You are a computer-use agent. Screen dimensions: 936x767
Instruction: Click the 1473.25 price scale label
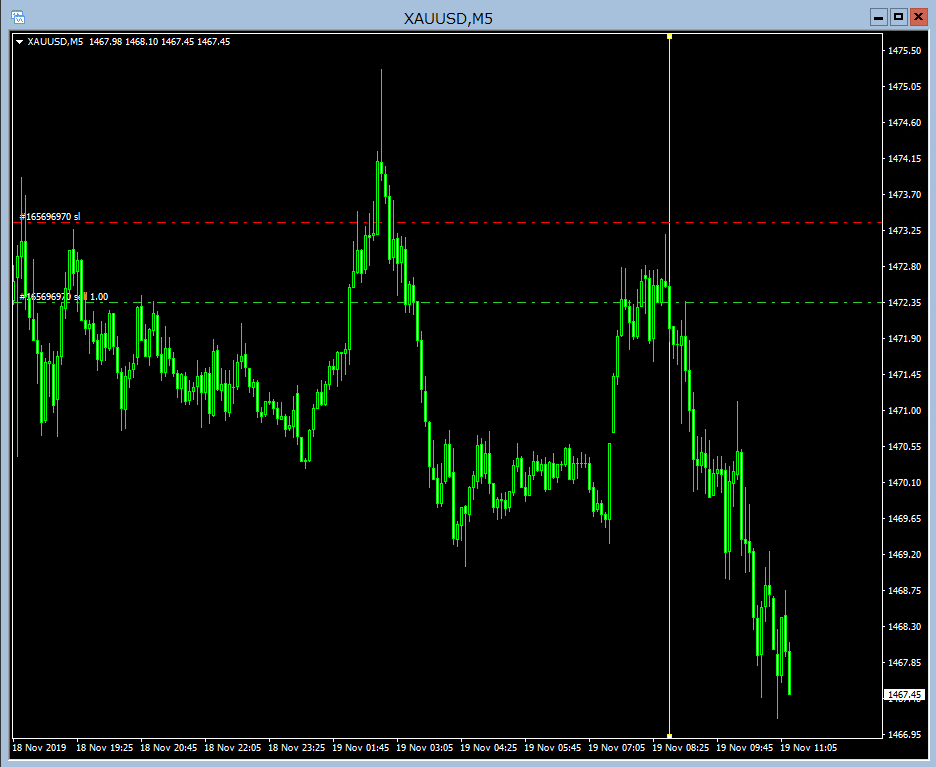[904, 230]
